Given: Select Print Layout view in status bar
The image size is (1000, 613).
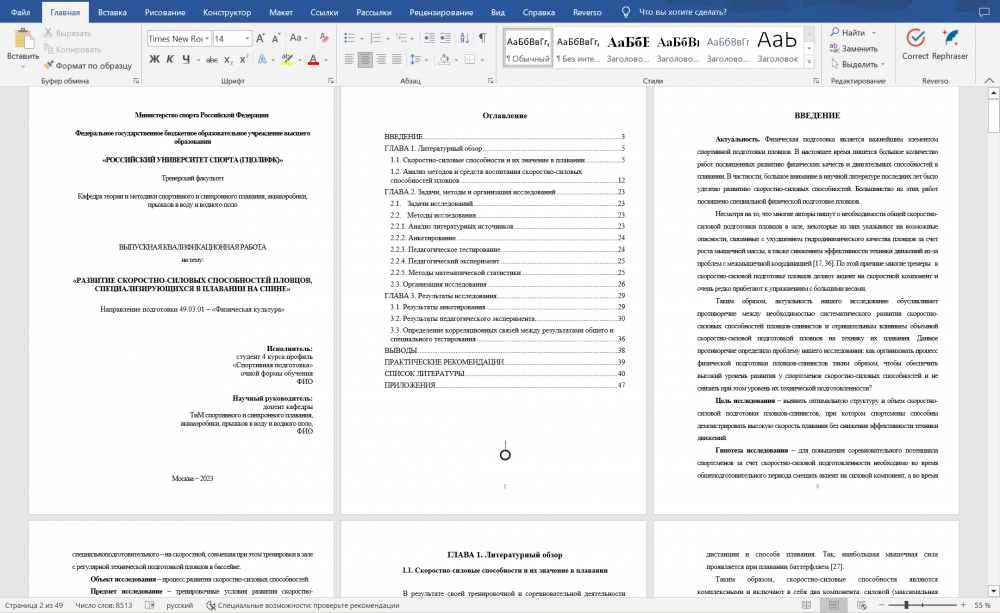Looking at the screenshot, I should pos(834,605).
